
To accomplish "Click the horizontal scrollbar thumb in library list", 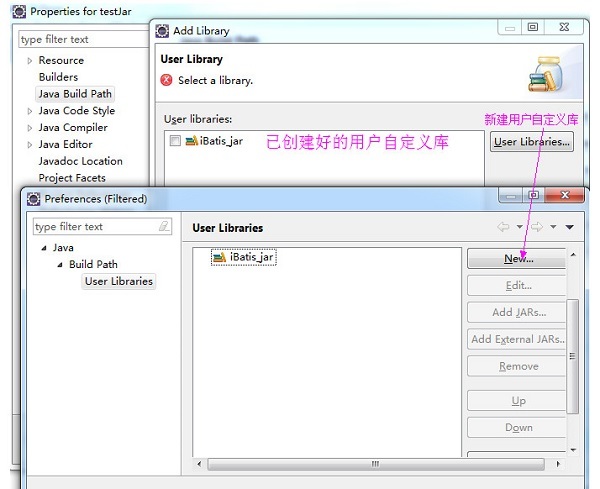I will click(375, 464).
